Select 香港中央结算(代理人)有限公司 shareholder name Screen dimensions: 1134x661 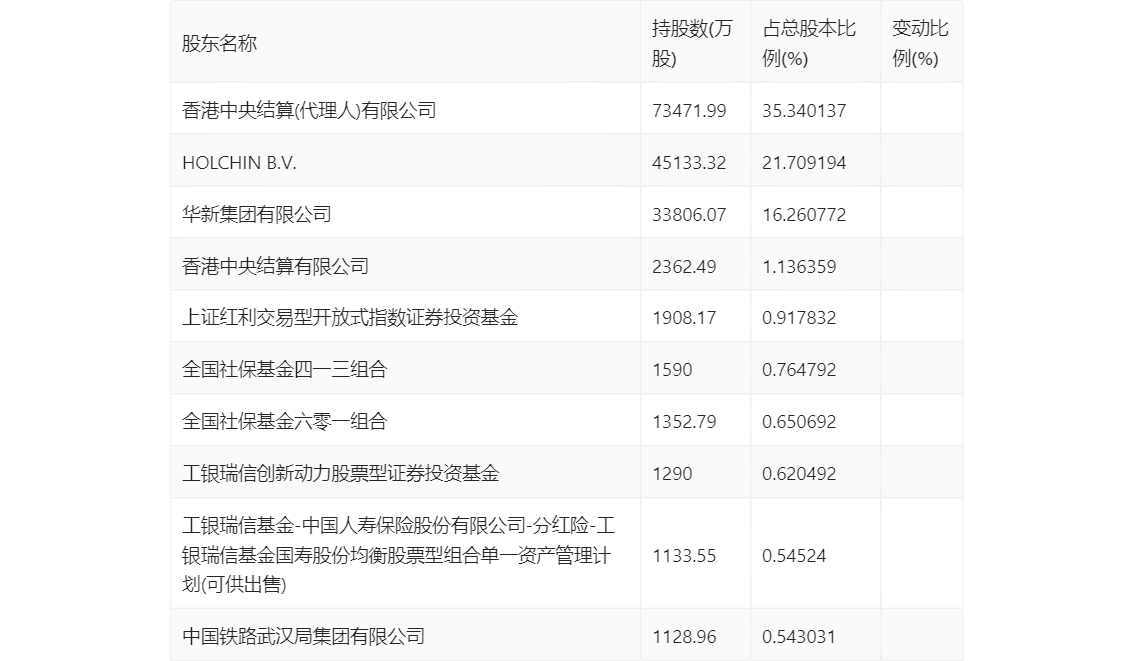click(x=309, y=111)
